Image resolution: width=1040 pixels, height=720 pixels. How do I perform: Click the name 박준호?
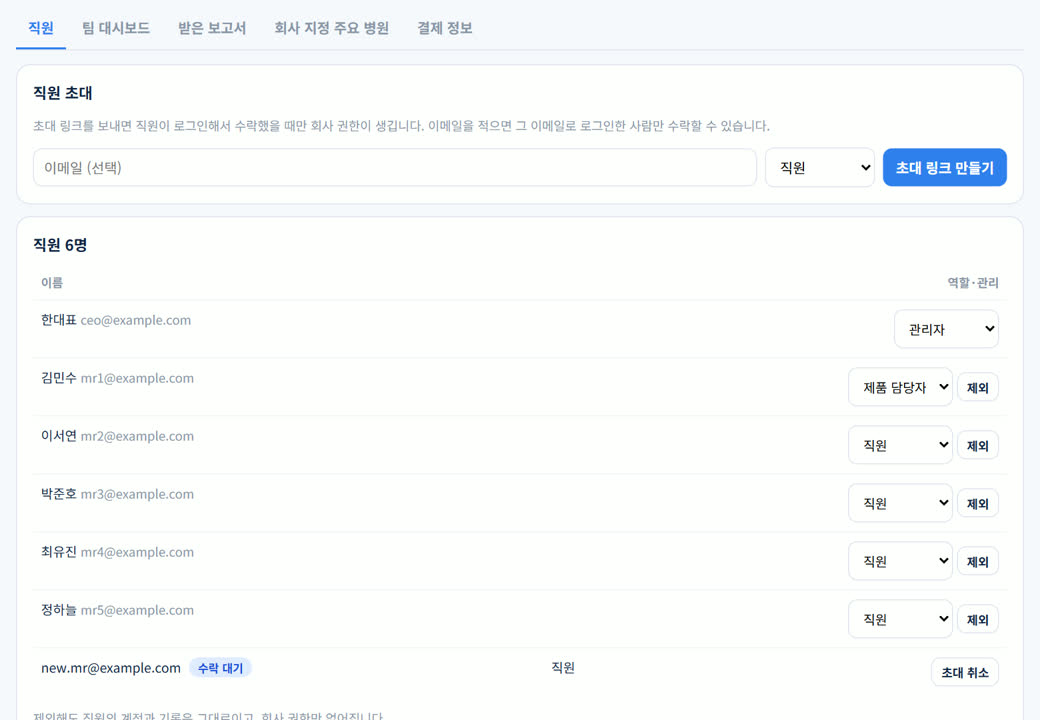point(58,494)
